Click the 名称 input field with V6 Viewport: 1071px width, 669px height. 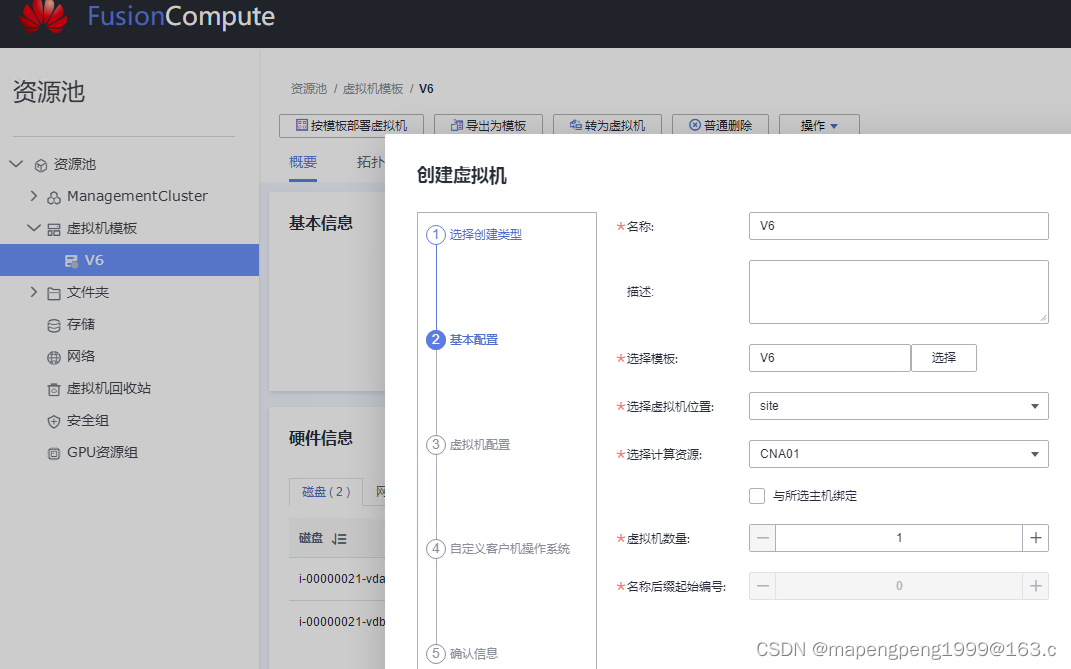click(x=898, y=226)
